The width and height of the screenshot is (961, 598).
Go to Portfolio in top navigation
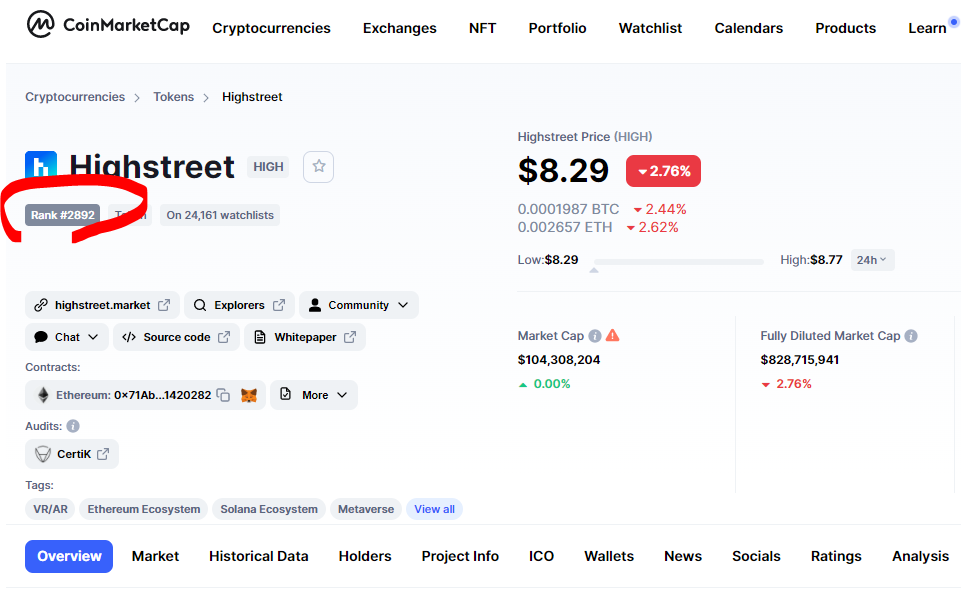pyautogui.click(x=558, y=28)
